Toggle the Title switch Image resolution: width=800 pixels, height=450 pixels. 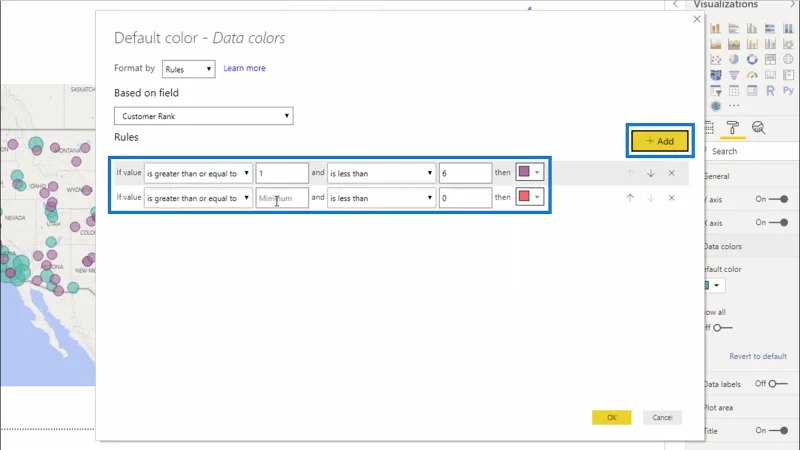(x=779, y=431)
